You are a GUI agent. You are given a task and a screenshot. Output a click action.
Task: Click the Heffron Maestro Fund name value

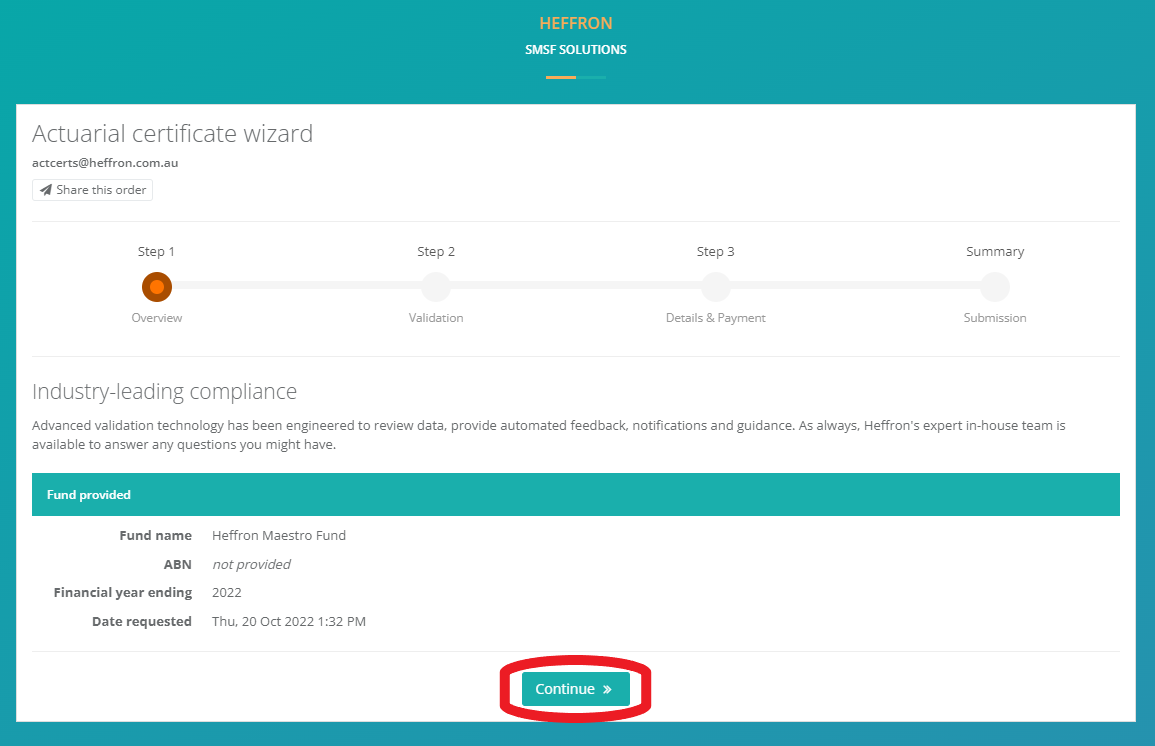click(279, 535)
